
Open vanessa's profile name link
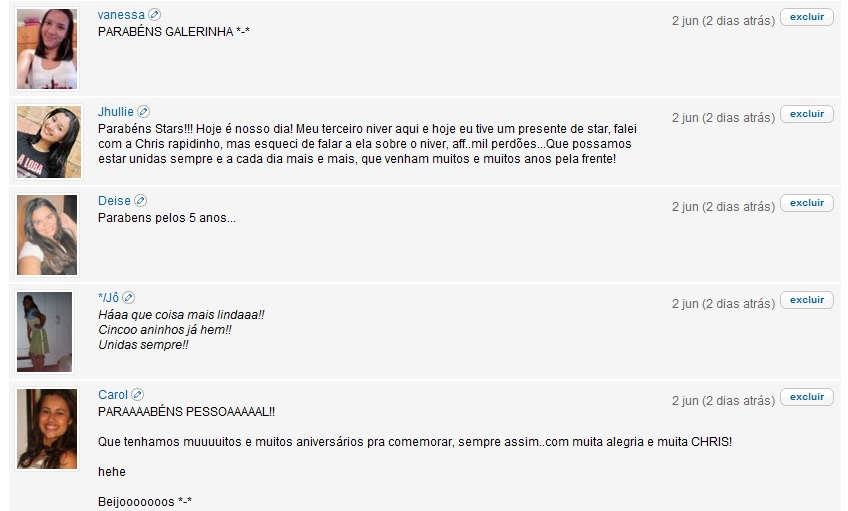121,15
